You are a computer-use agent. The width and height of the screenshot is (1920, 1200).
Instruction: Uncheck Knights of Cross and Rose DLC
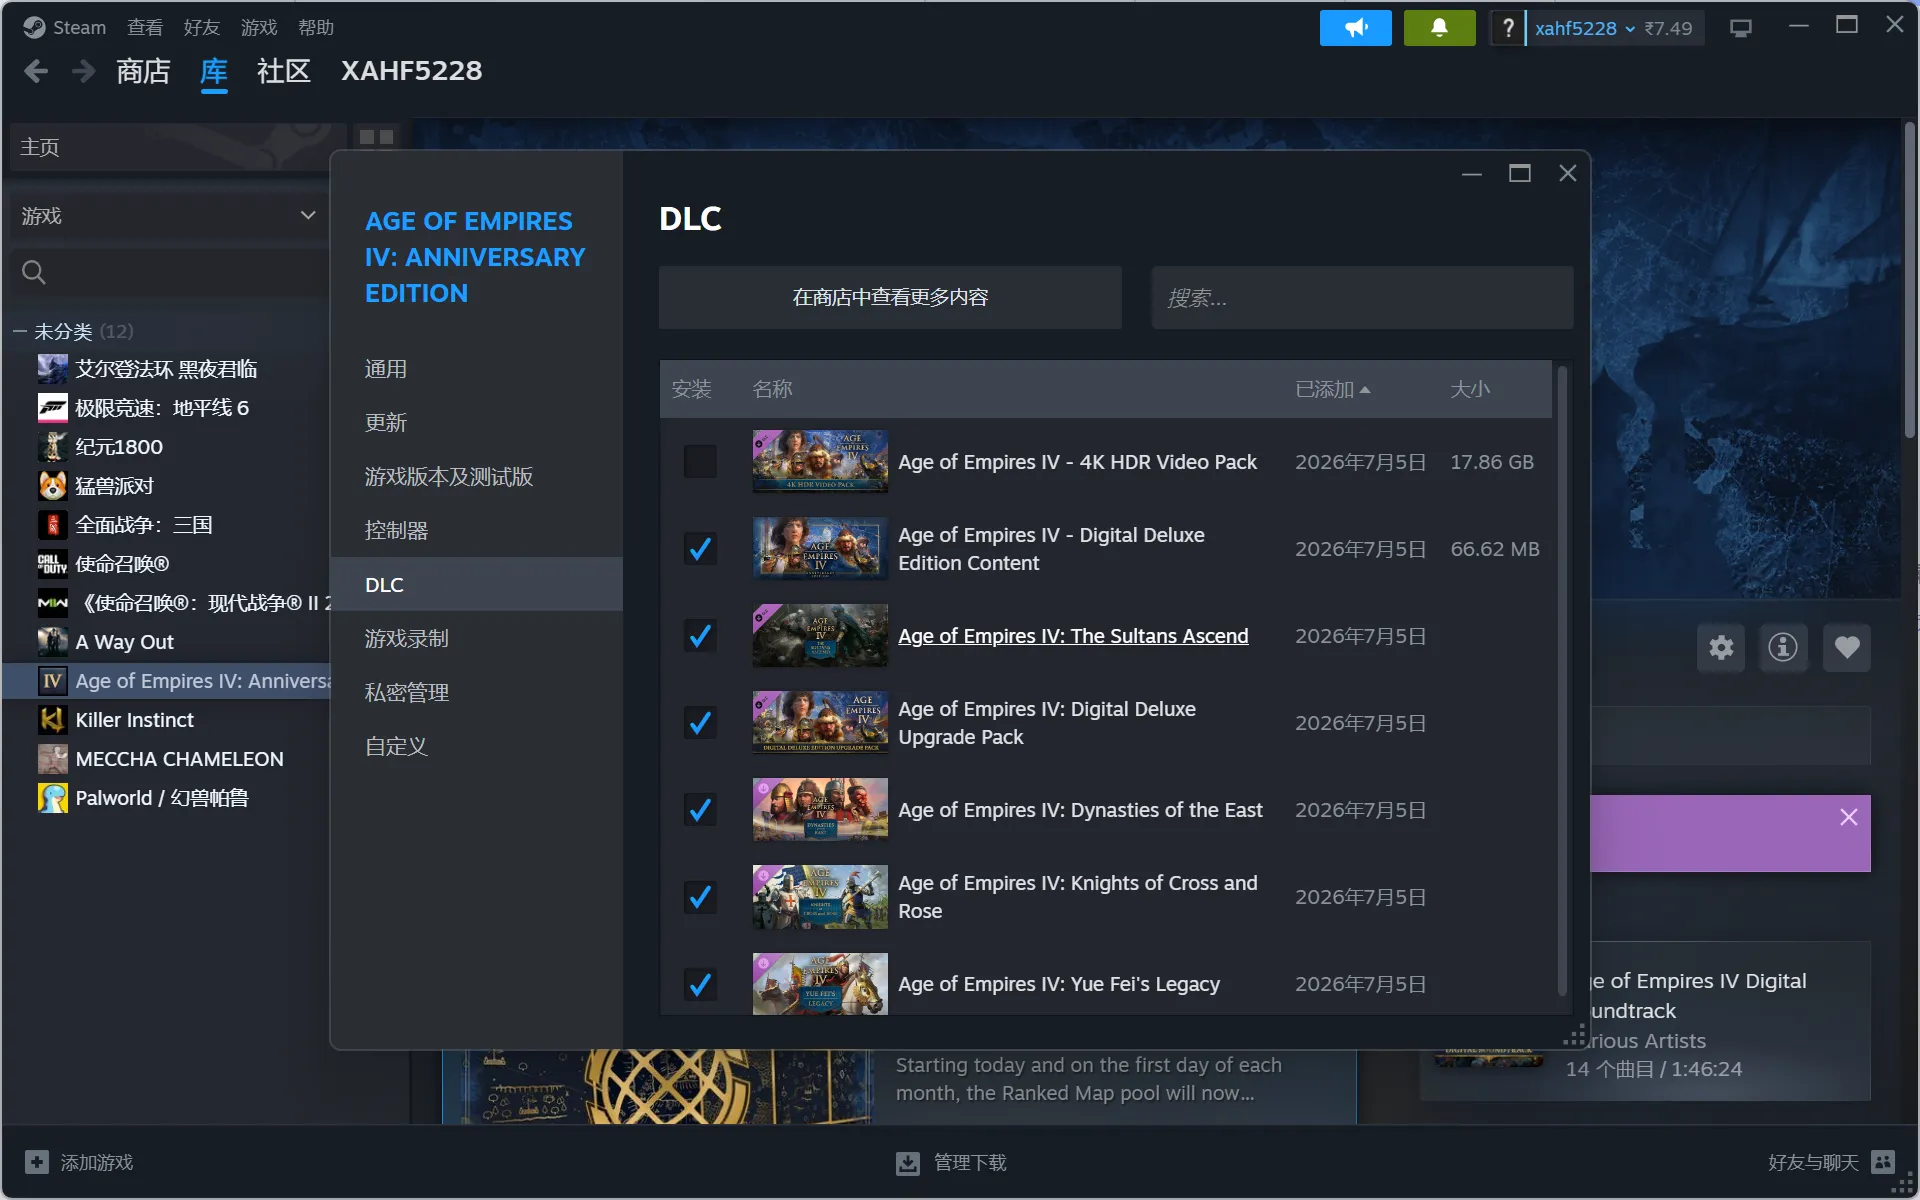coord(700,897)
